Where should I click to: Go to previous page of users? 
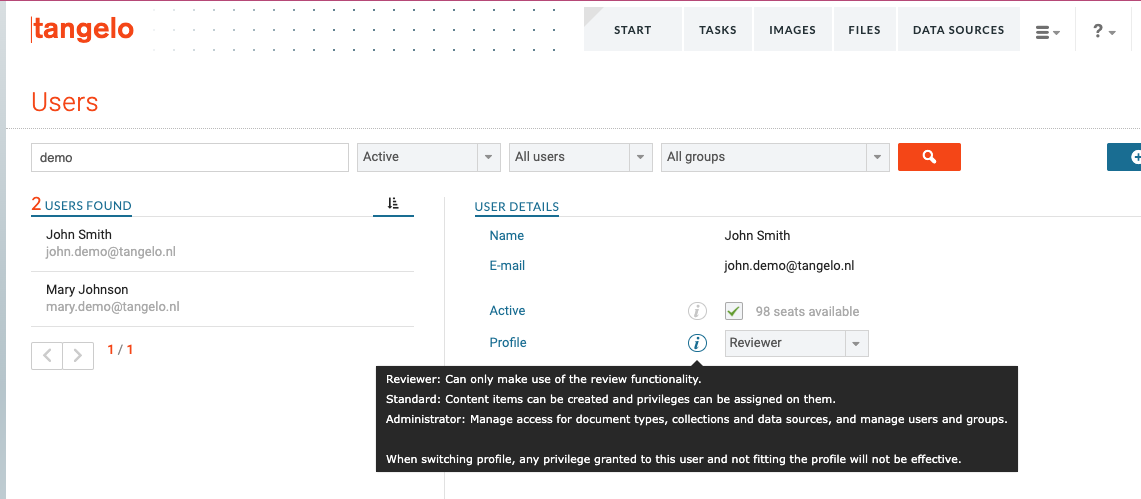click(x=47, y=356)
